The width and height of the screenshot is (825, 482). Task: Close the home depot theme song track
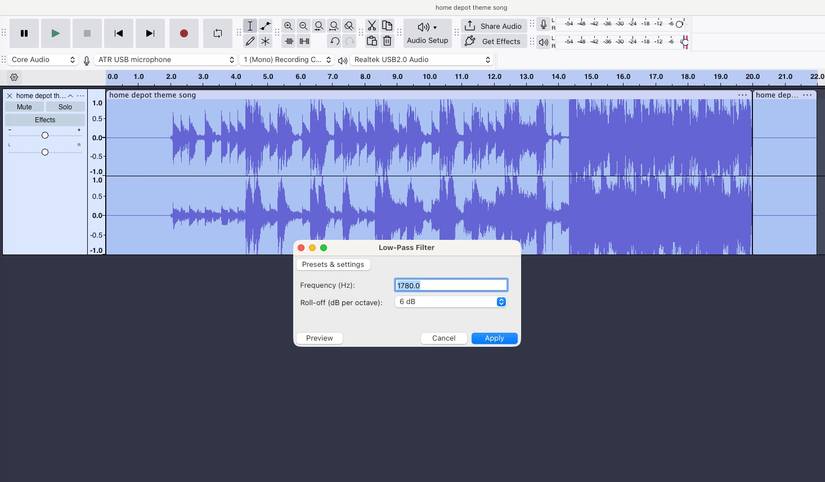point(9,96)
